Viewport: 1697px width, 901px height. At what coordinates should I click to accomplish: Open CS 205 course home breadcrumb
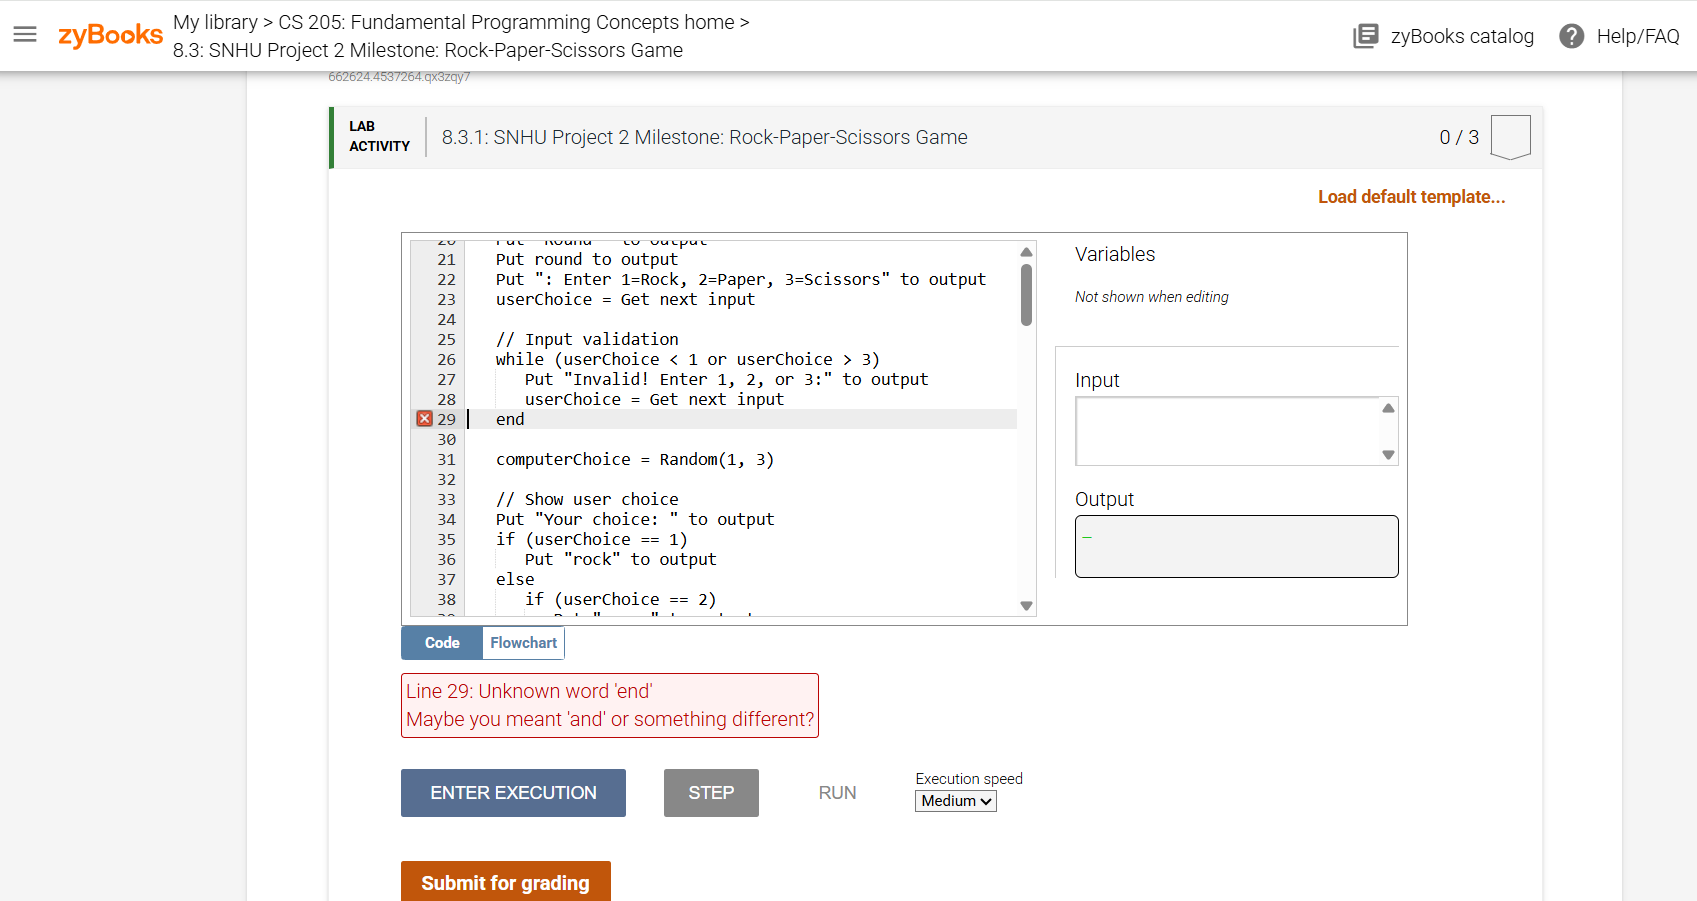click(x=506, y=22)
